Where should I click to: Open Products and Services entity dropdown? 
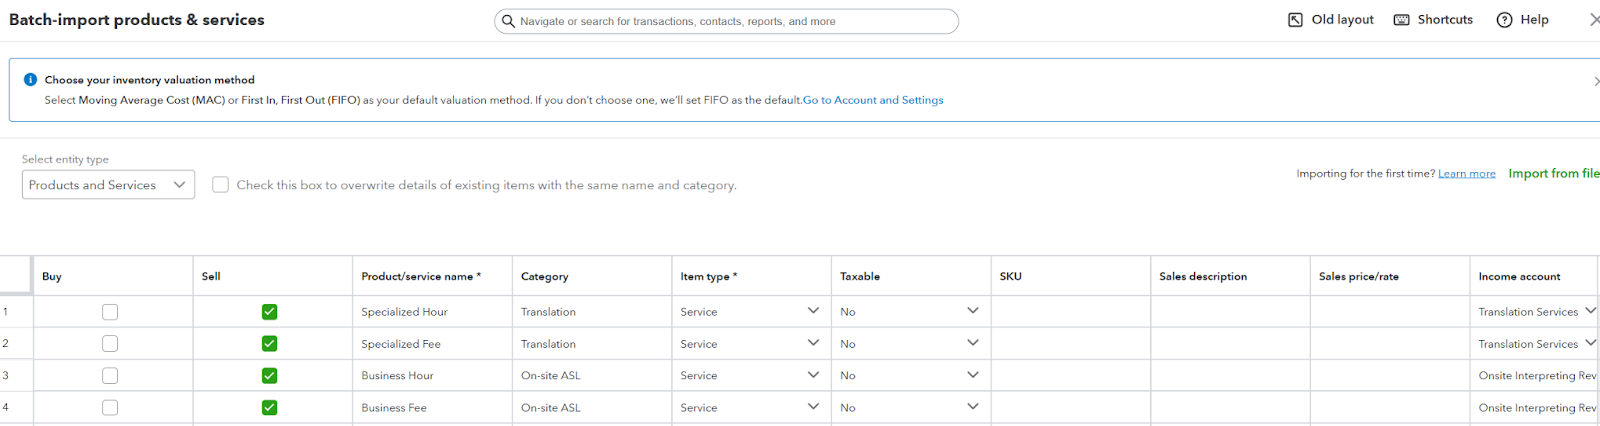[108, 185]
